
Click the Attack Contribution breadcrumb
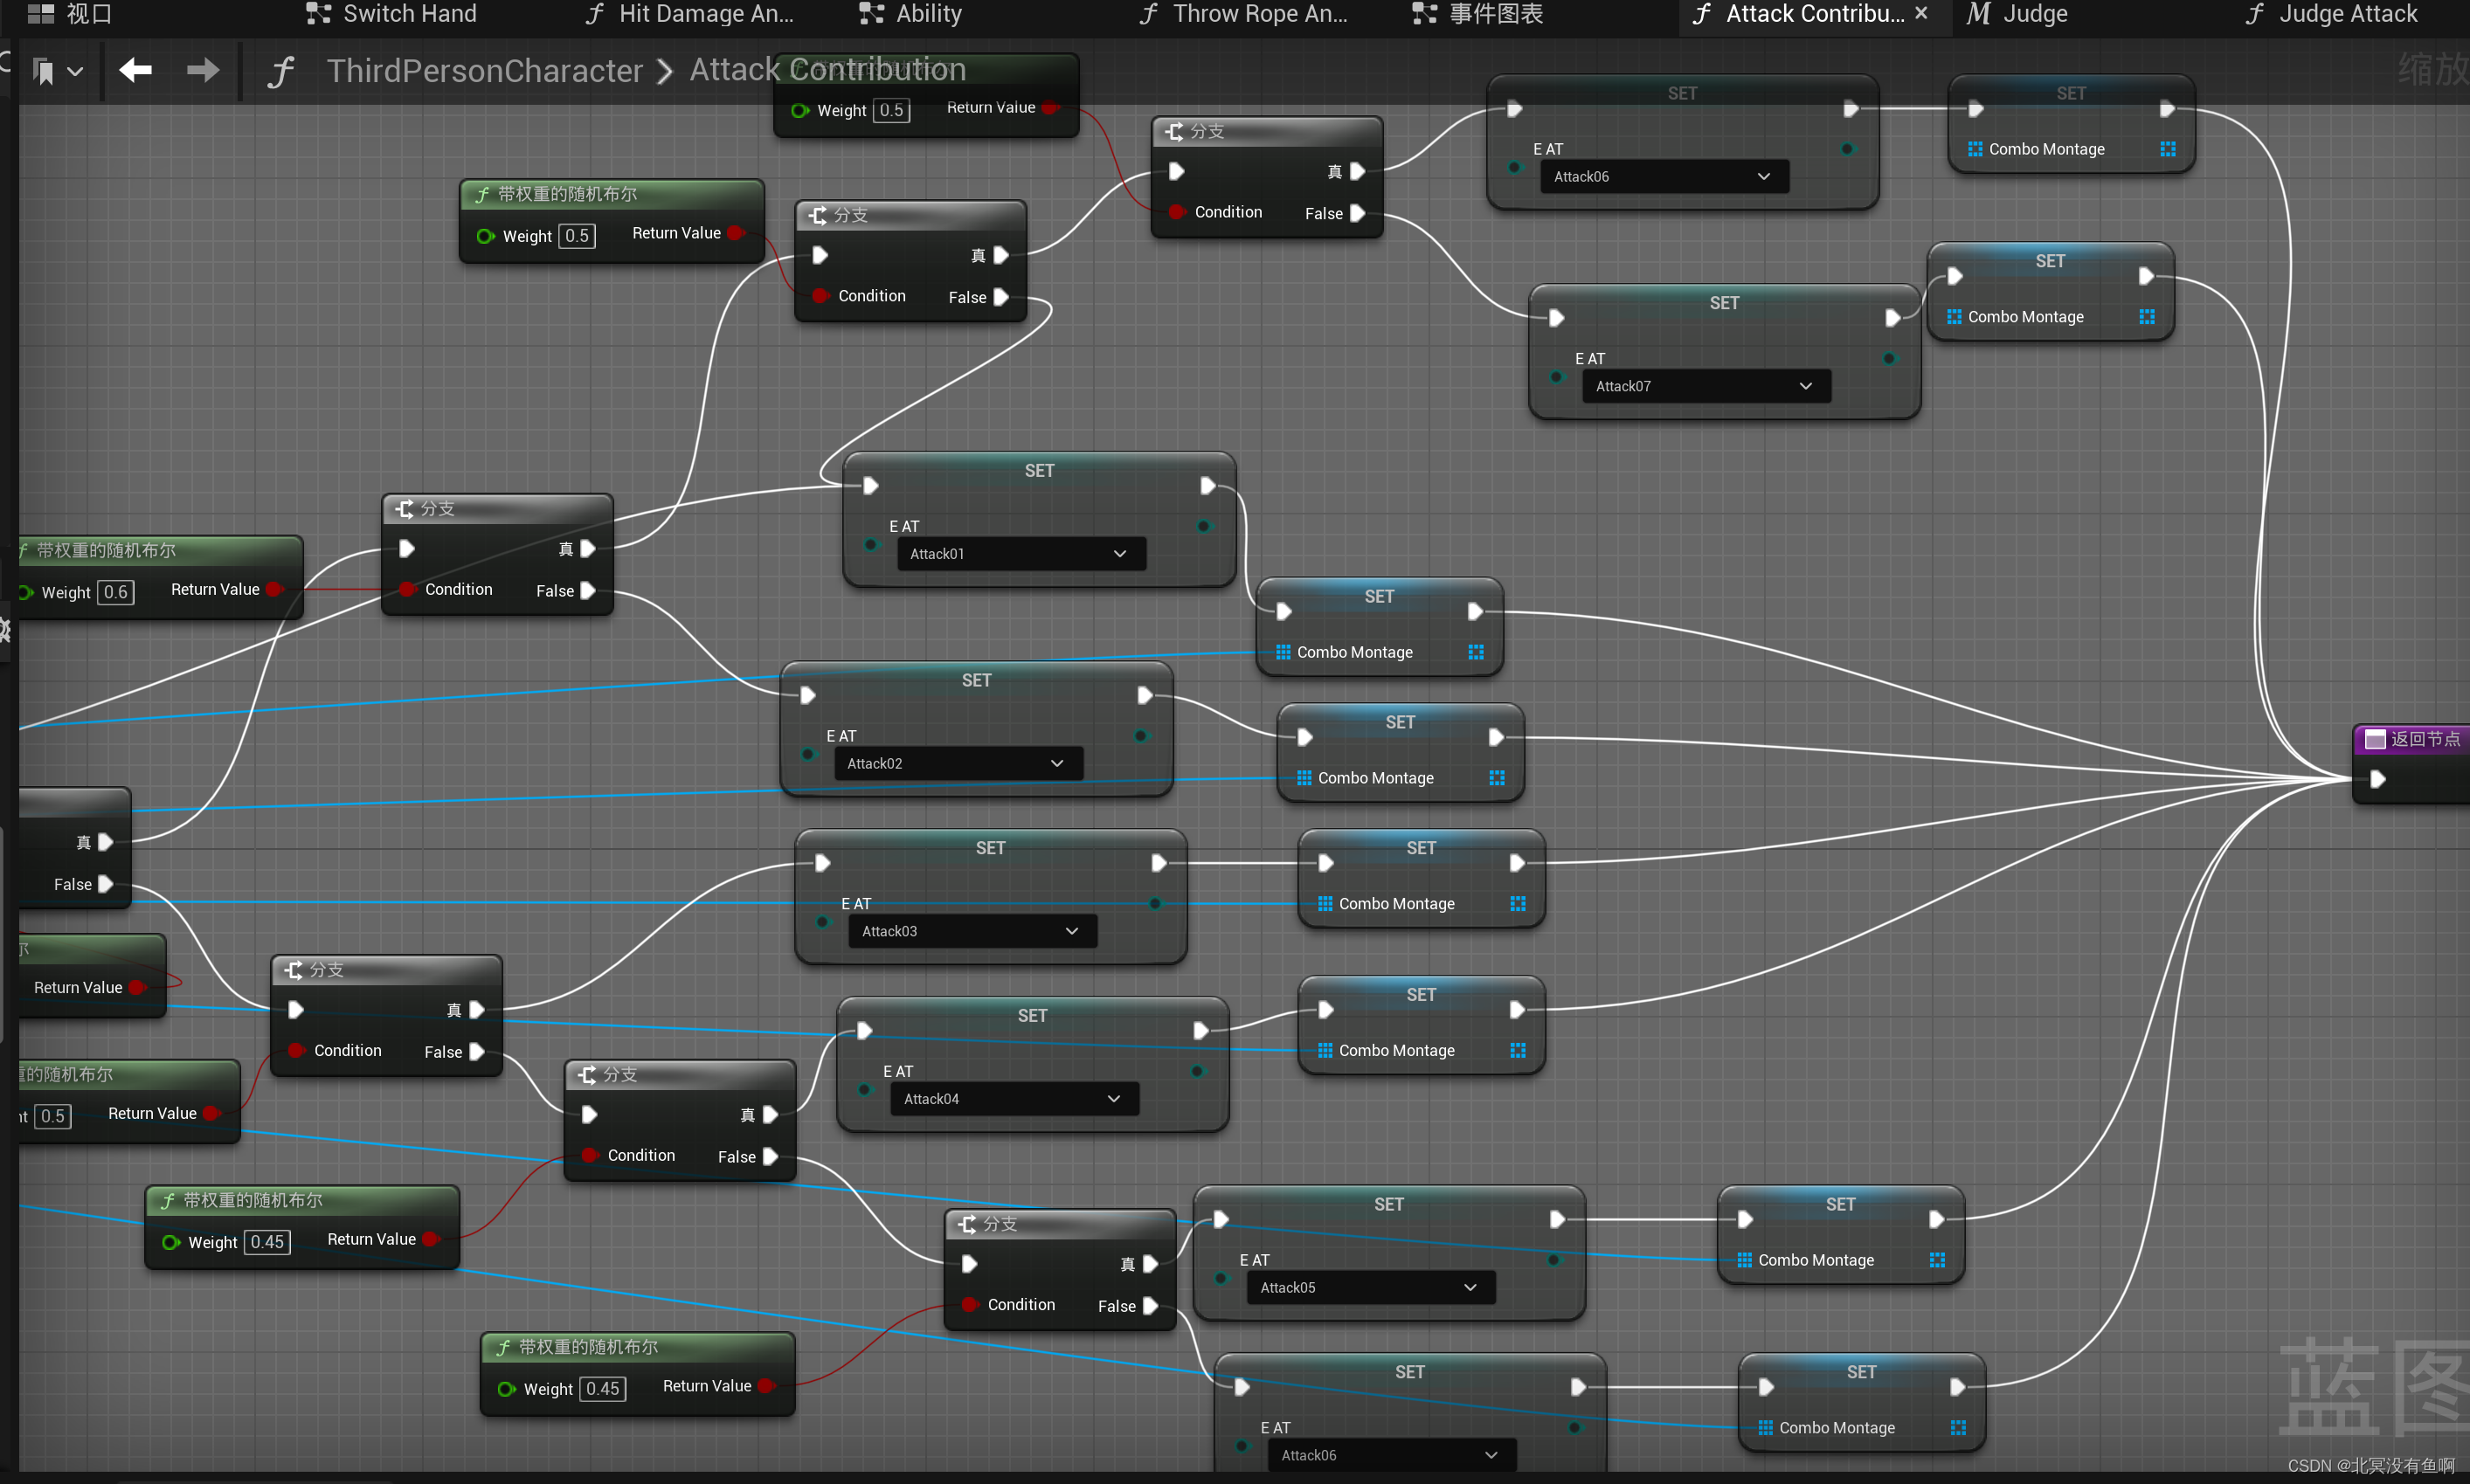(x=827, y=70)
